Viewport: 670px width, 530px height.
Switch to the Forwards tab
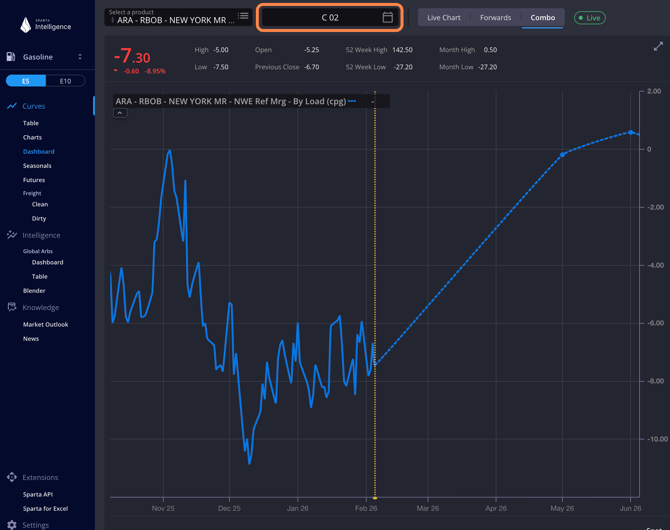coord(495,18)
